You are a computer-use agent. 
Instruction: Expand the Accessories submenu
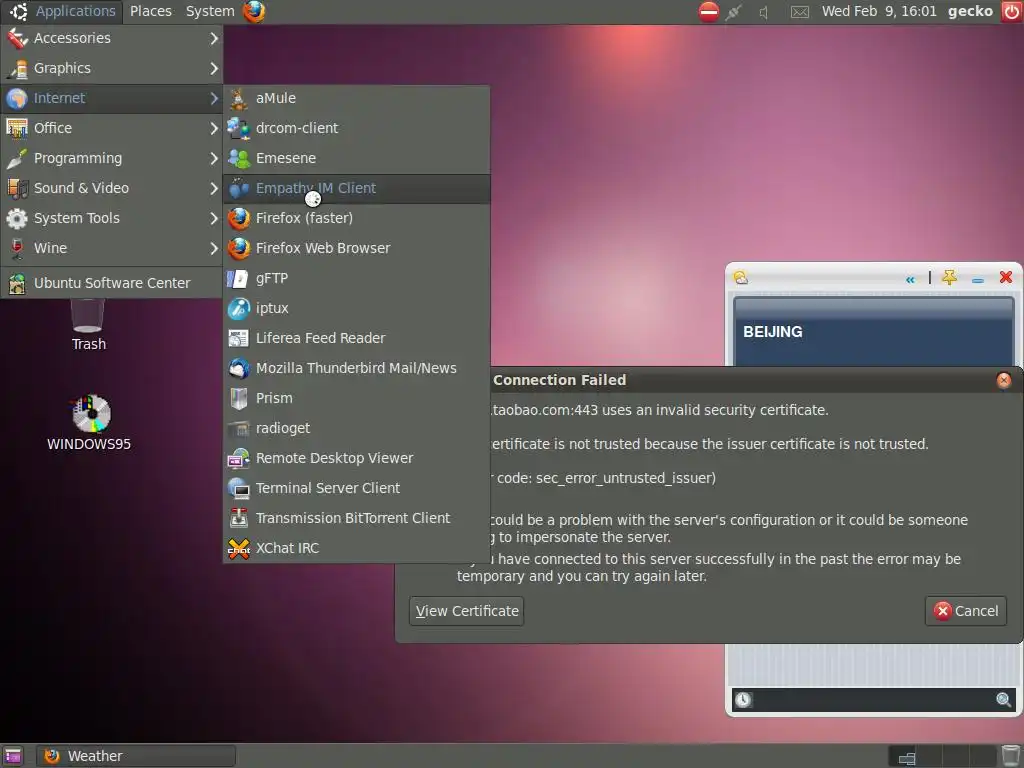112,38
